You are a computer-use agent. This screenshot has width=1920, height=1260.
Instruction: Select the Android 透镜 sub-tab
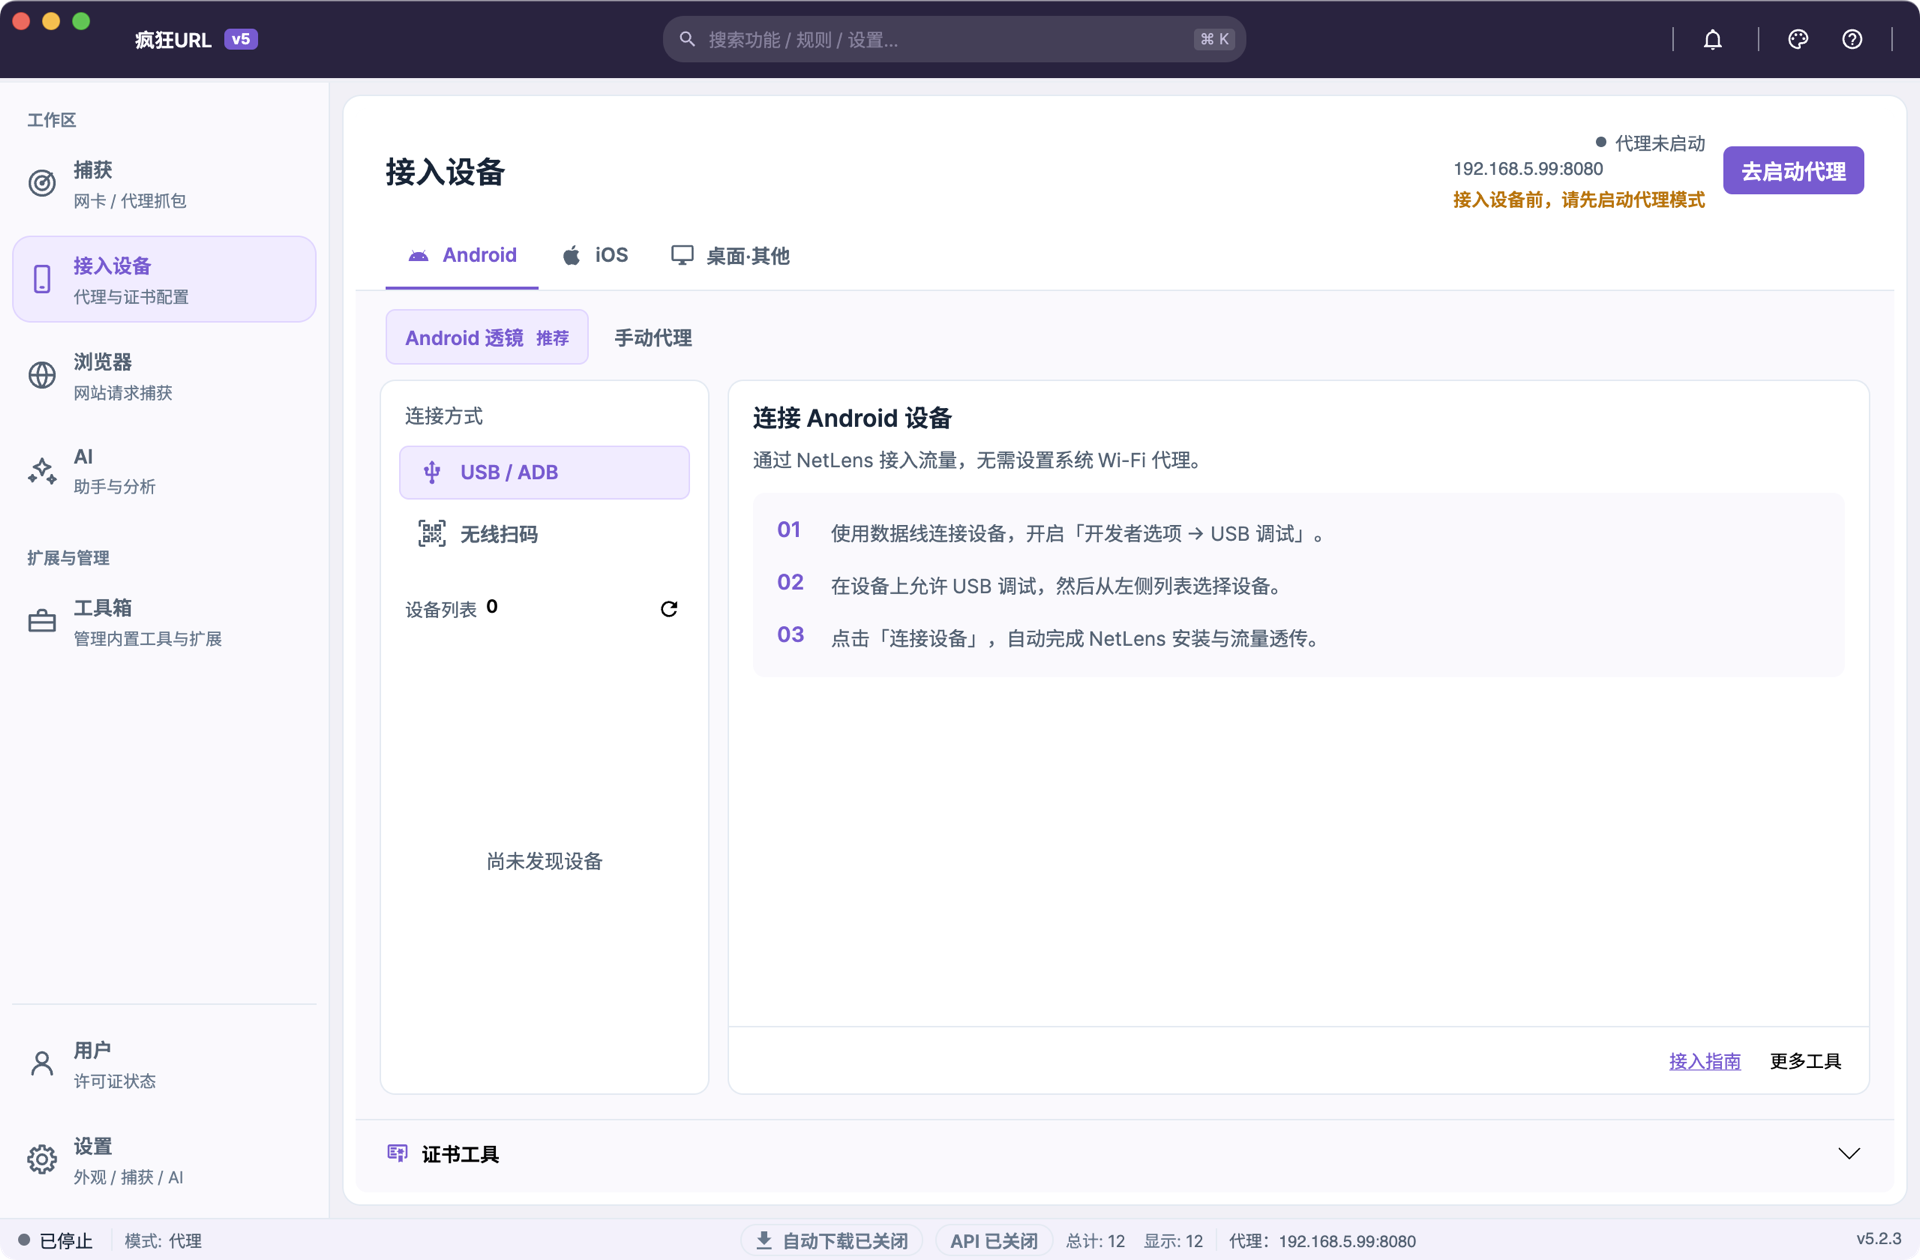(487, 338)
